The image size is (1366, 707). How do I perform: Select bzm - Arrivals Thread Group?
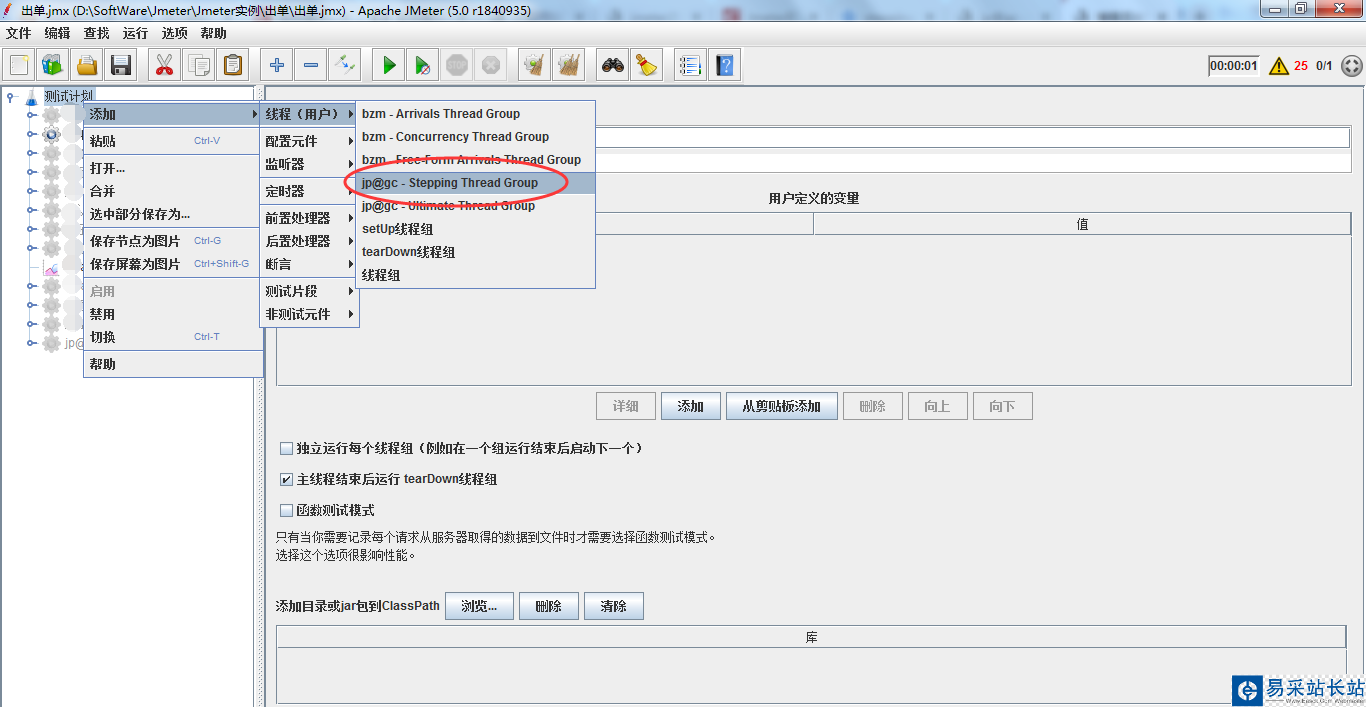click(476, 114)
